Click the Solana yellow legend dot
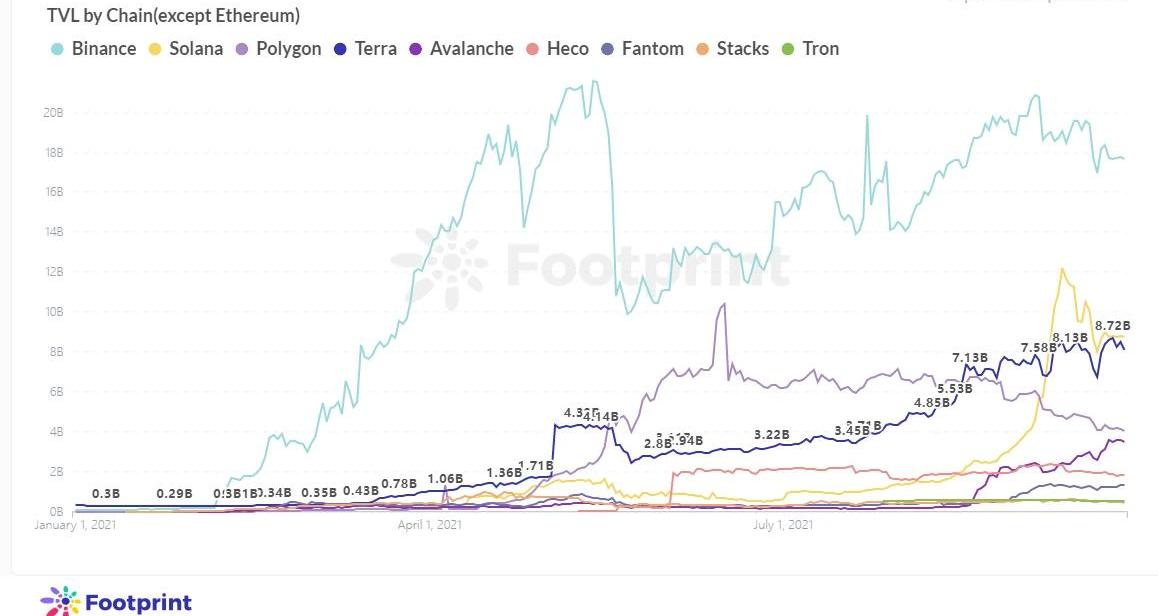 tap(155, 49)
